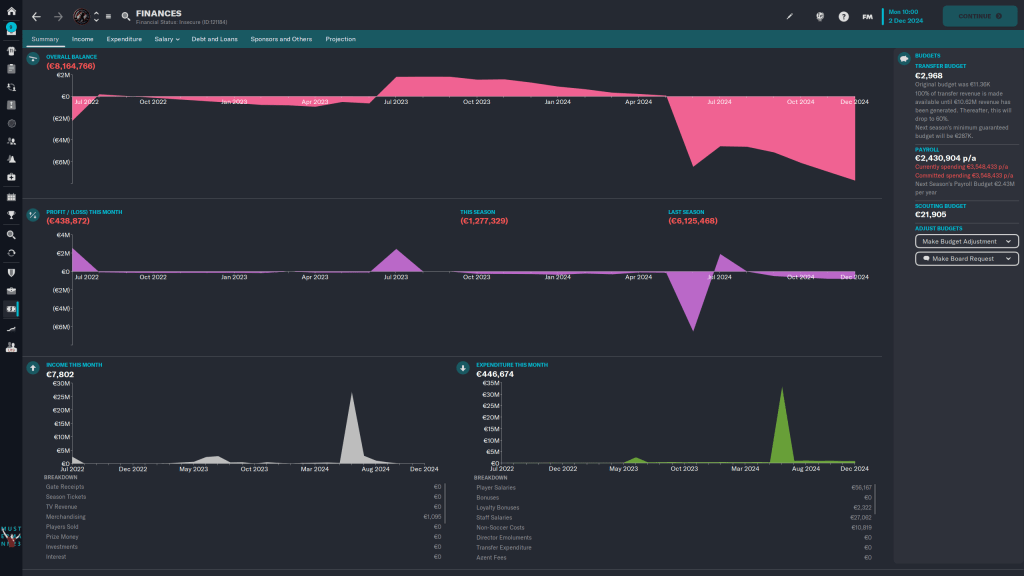Screen dimensions: 1024x576
Task: Switch to the Debt and Loans tab
Action: coord(213,39)
